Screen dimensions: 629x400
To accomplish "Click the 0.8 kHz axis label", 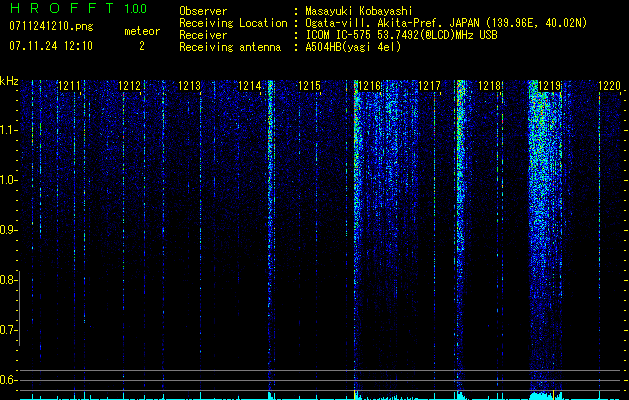I will (8, 280).
